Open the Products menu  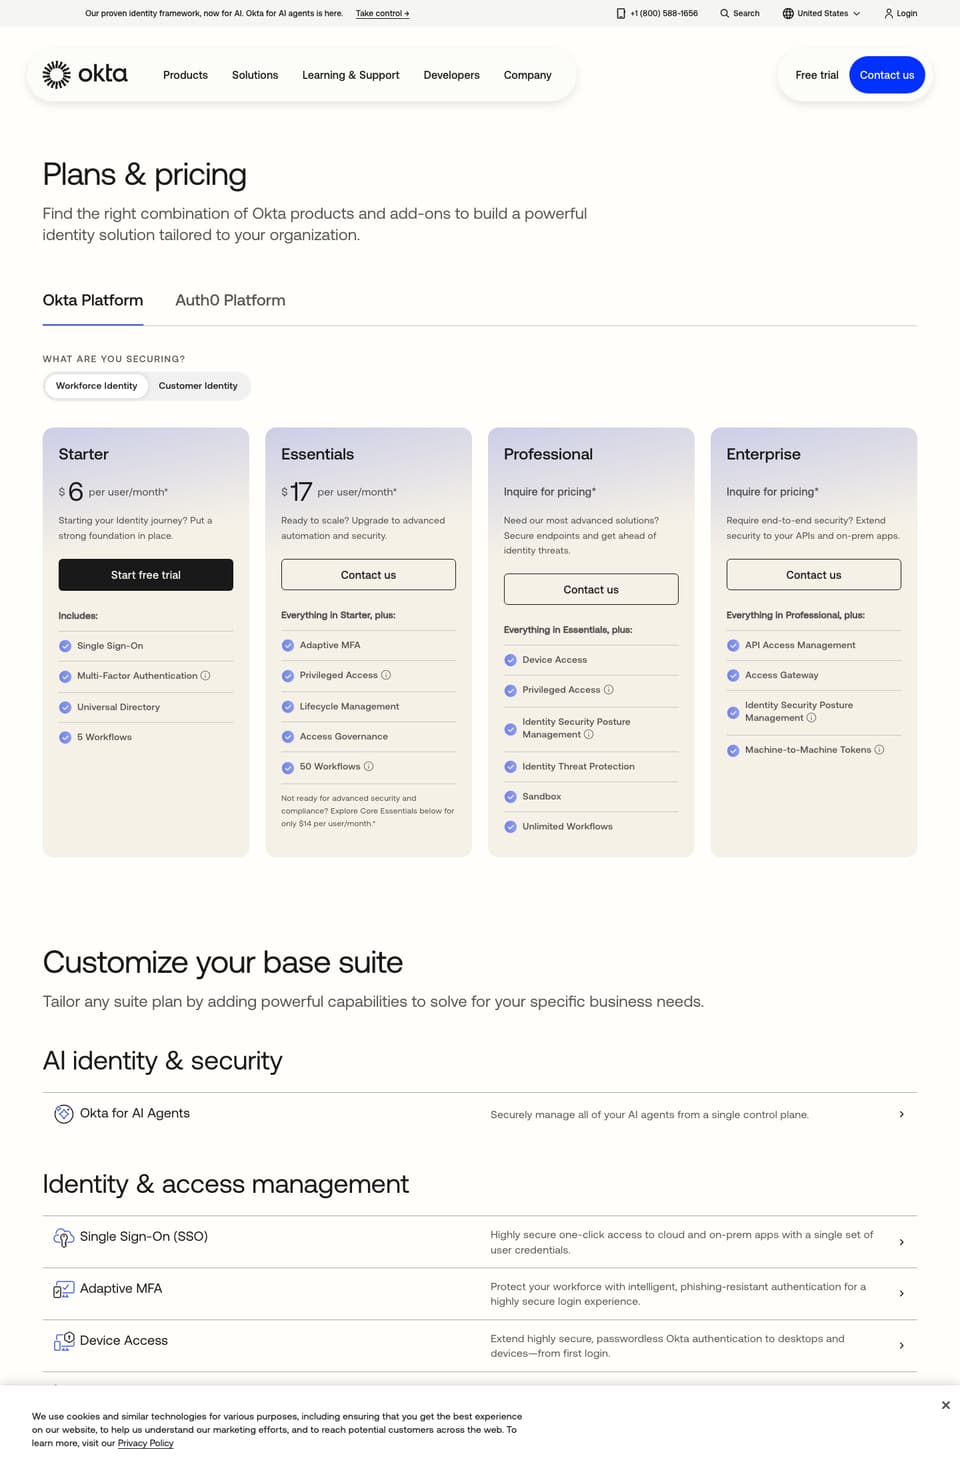pyautogui.click(x=185, y=75)
